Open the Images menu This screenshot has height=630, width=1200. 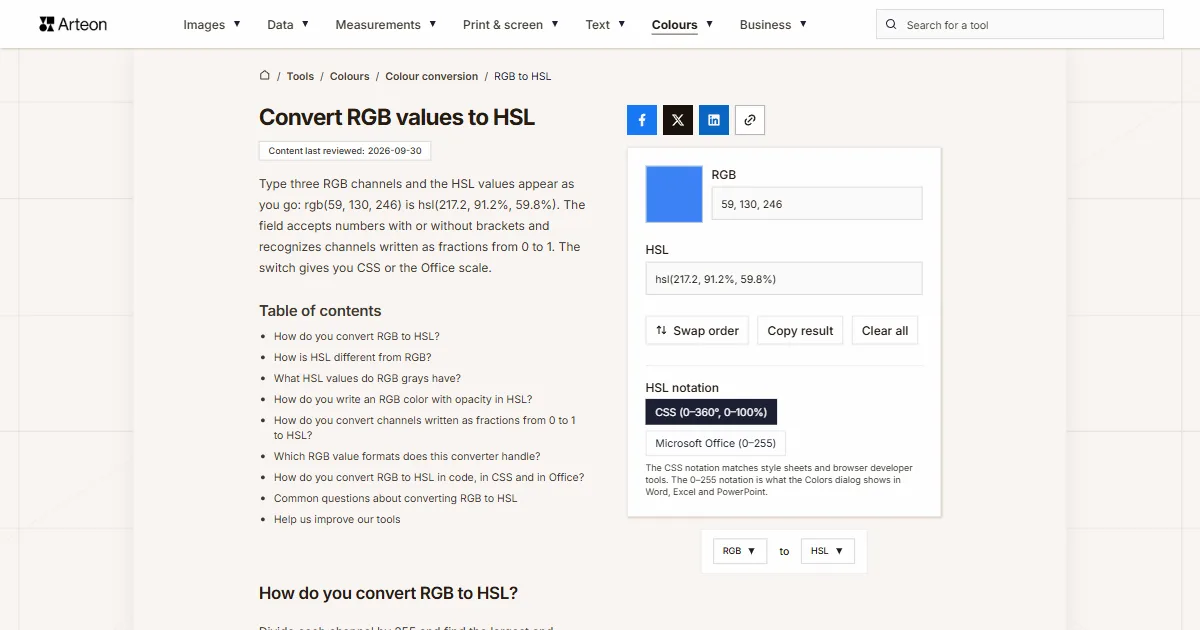pos(212,25)
